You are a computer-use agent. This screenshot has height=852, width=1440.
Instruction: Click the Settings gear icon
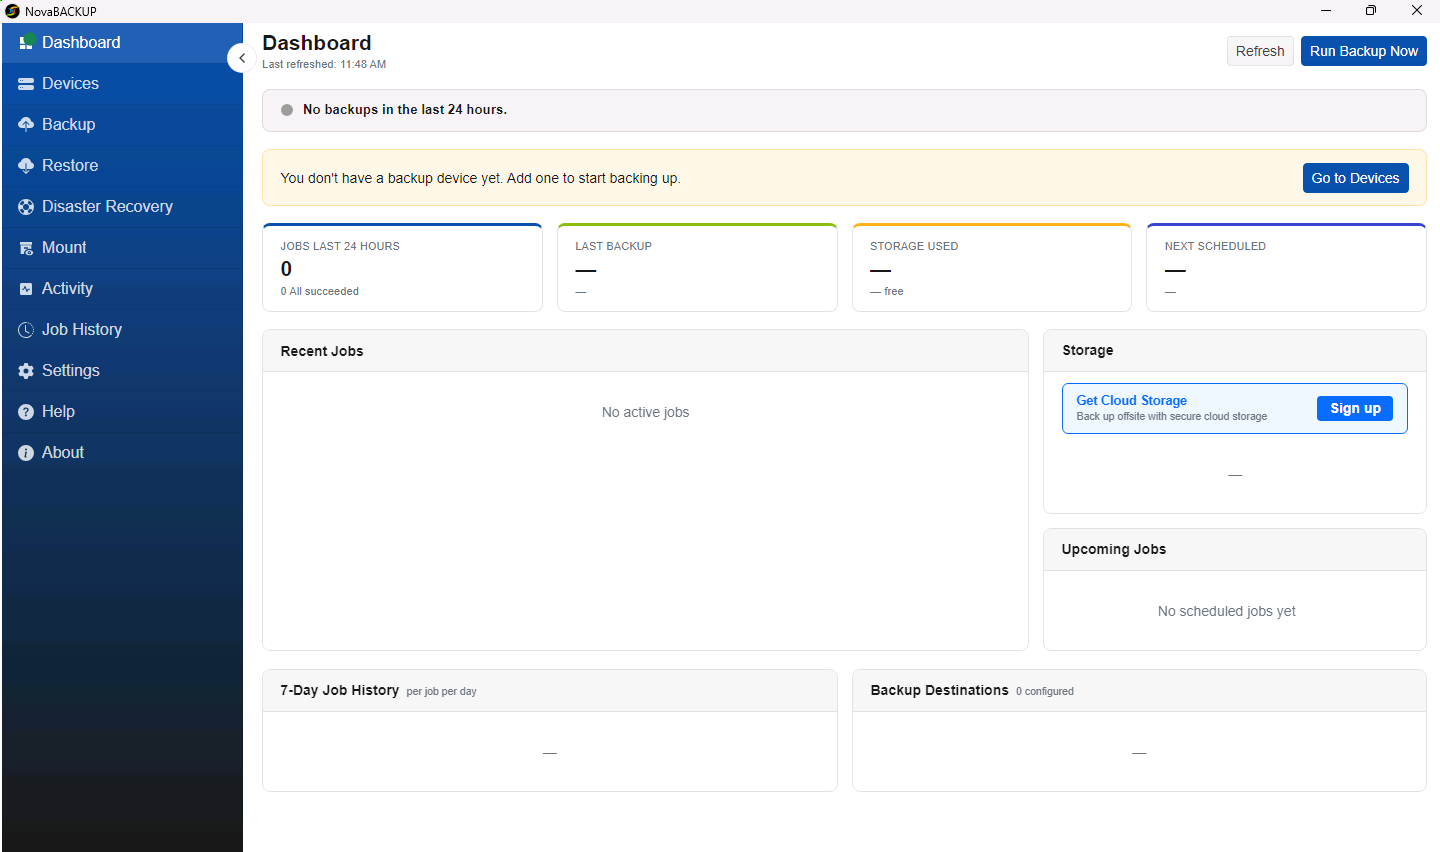(x=26, y=371)
